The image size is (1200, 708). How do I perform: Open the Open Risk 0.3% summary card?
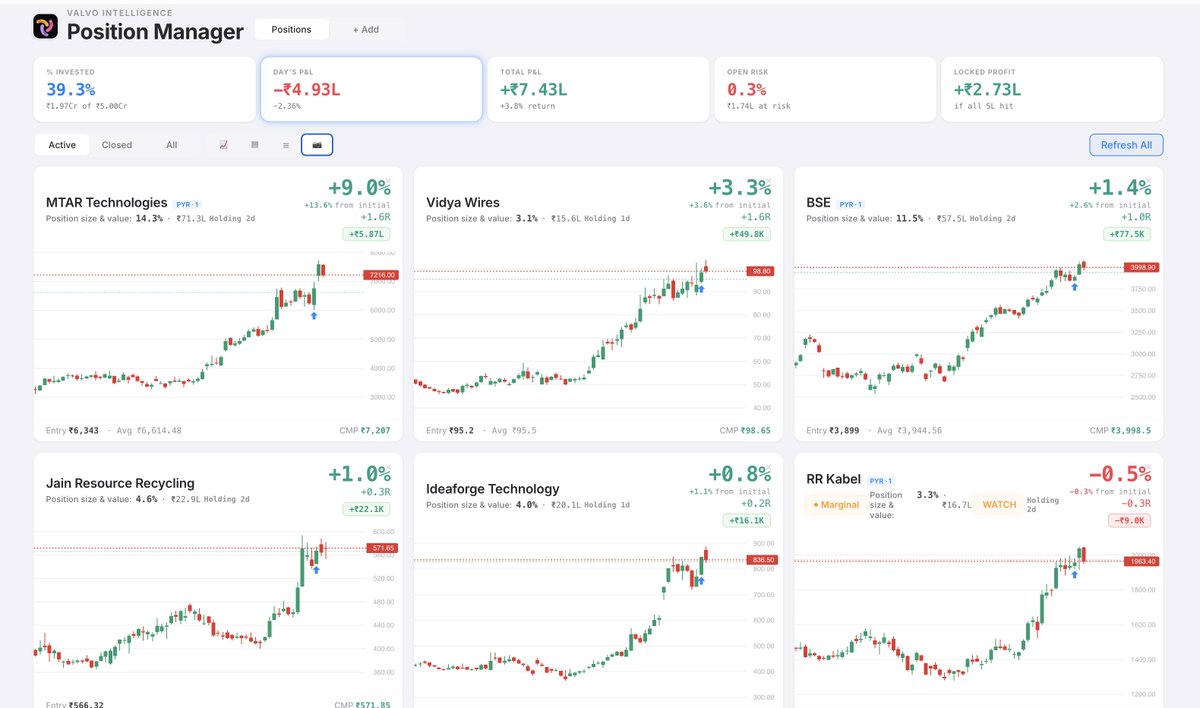point(825,89)
